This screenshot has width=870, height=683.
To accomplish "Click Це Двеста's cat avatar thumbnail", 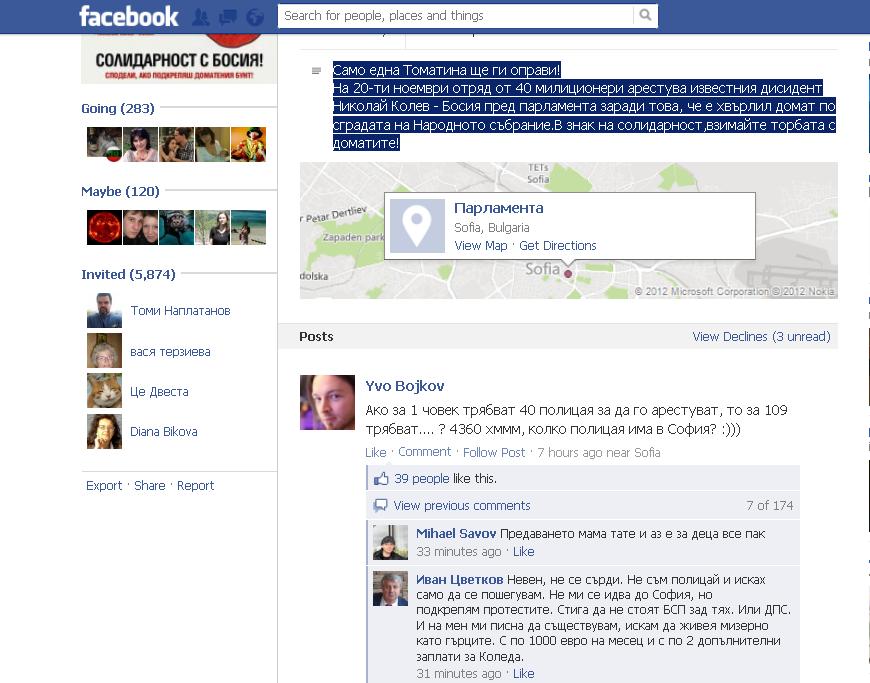I will point(104,391).
